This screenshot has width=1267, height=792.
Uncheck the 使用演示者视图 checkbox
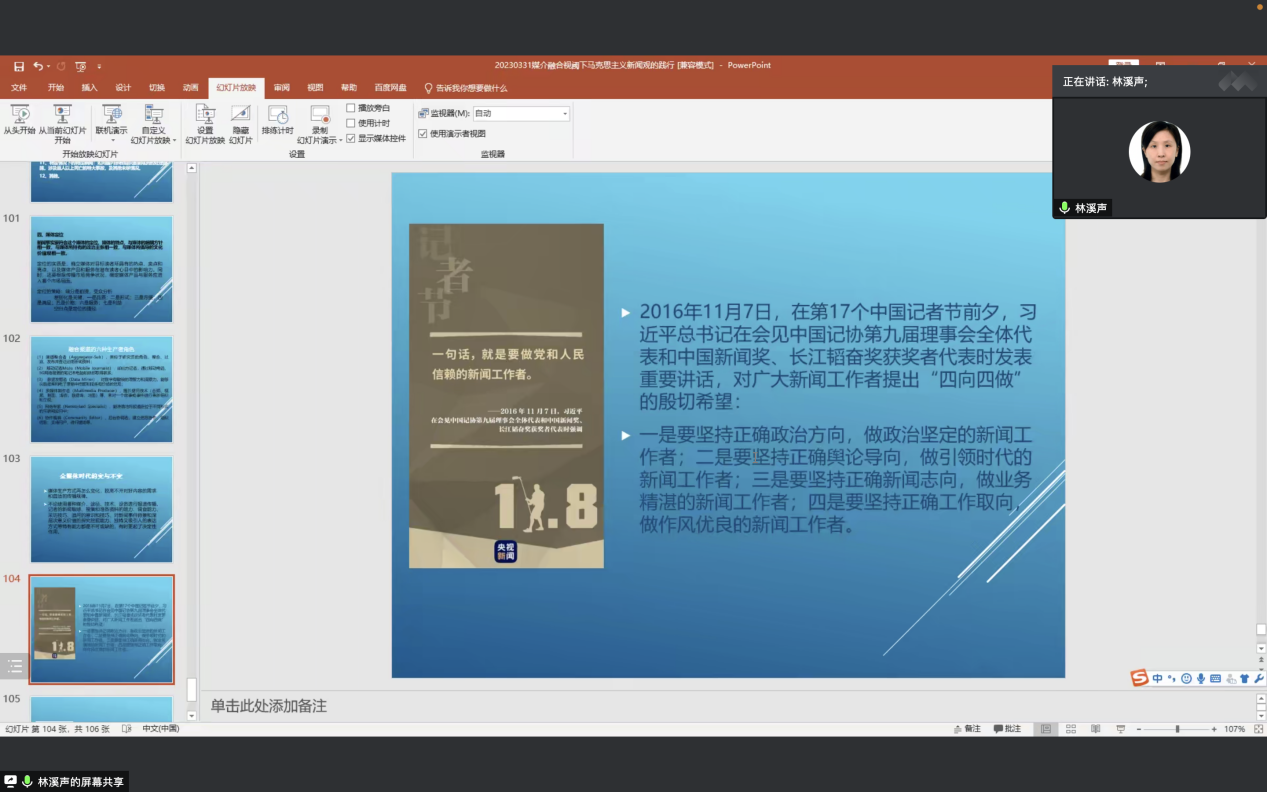423,133
